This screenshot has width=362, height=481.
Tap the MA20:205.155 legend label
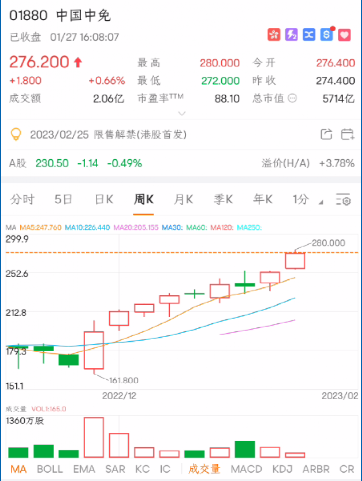coord(136,227)
